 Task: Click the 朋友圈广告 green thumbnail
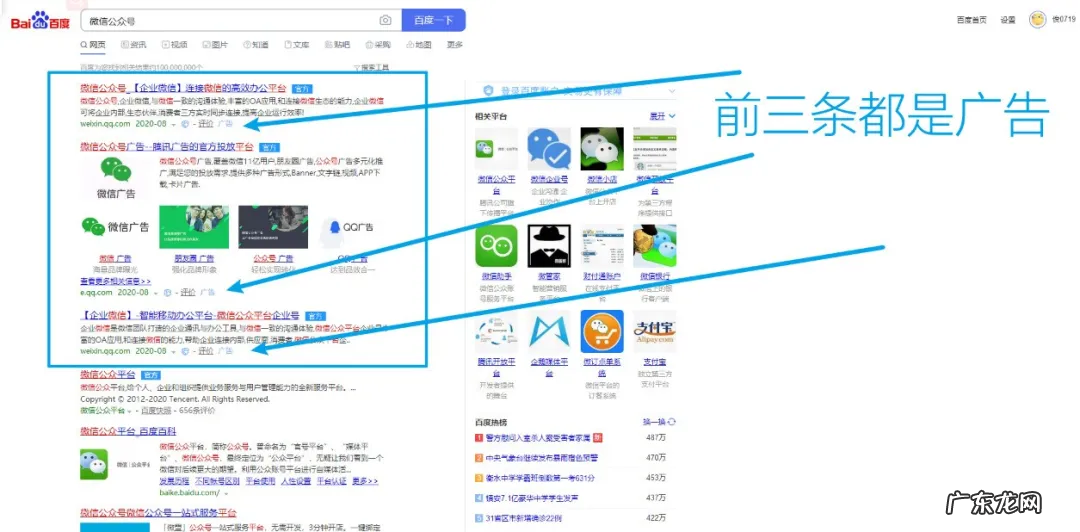194,227
